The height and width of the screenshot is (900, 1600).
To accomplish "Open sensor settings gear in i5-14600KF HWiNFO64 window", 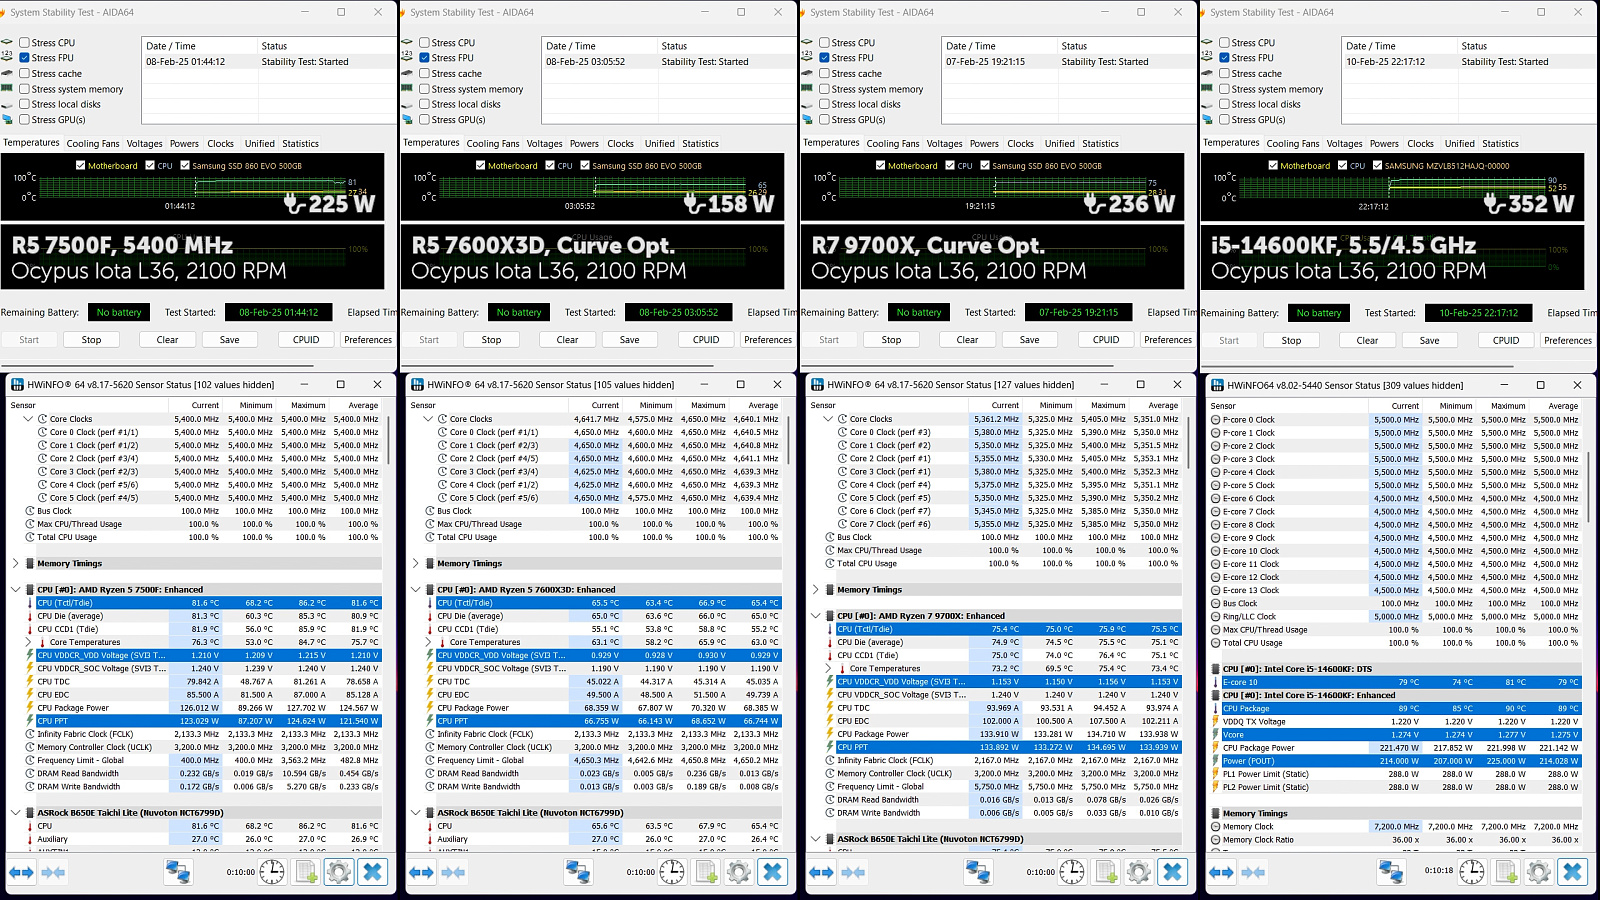I will tap(1539, 872).
